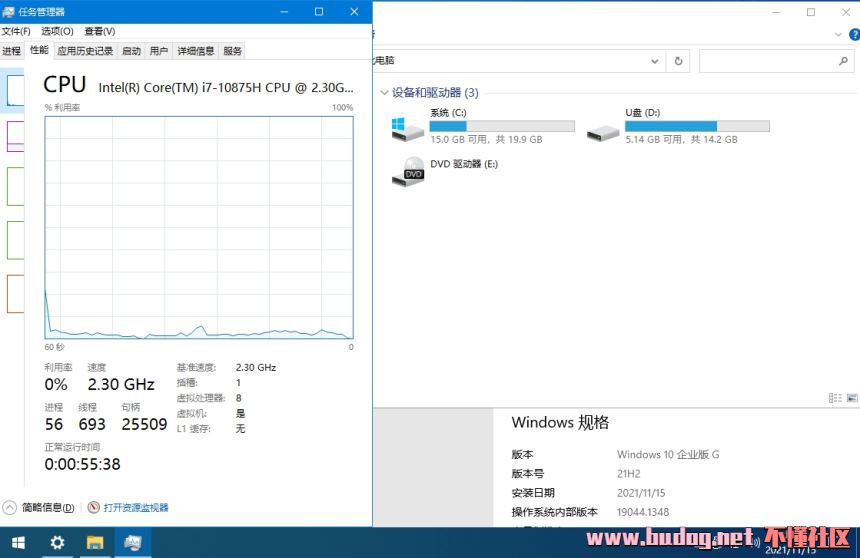Click the Task Manager taskbar icon
Image resolution: width=860 pixels, height=558 pixels.
tap(132, 543)
